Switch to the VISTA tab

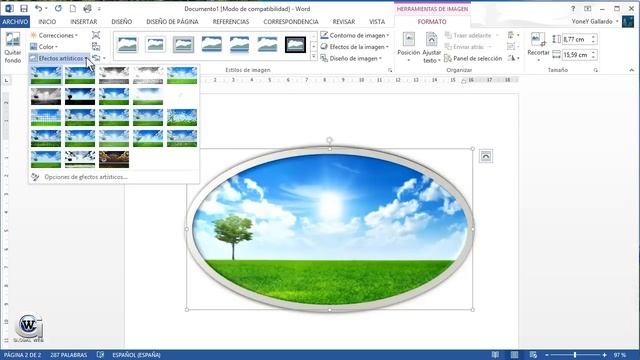click(377, 22)
